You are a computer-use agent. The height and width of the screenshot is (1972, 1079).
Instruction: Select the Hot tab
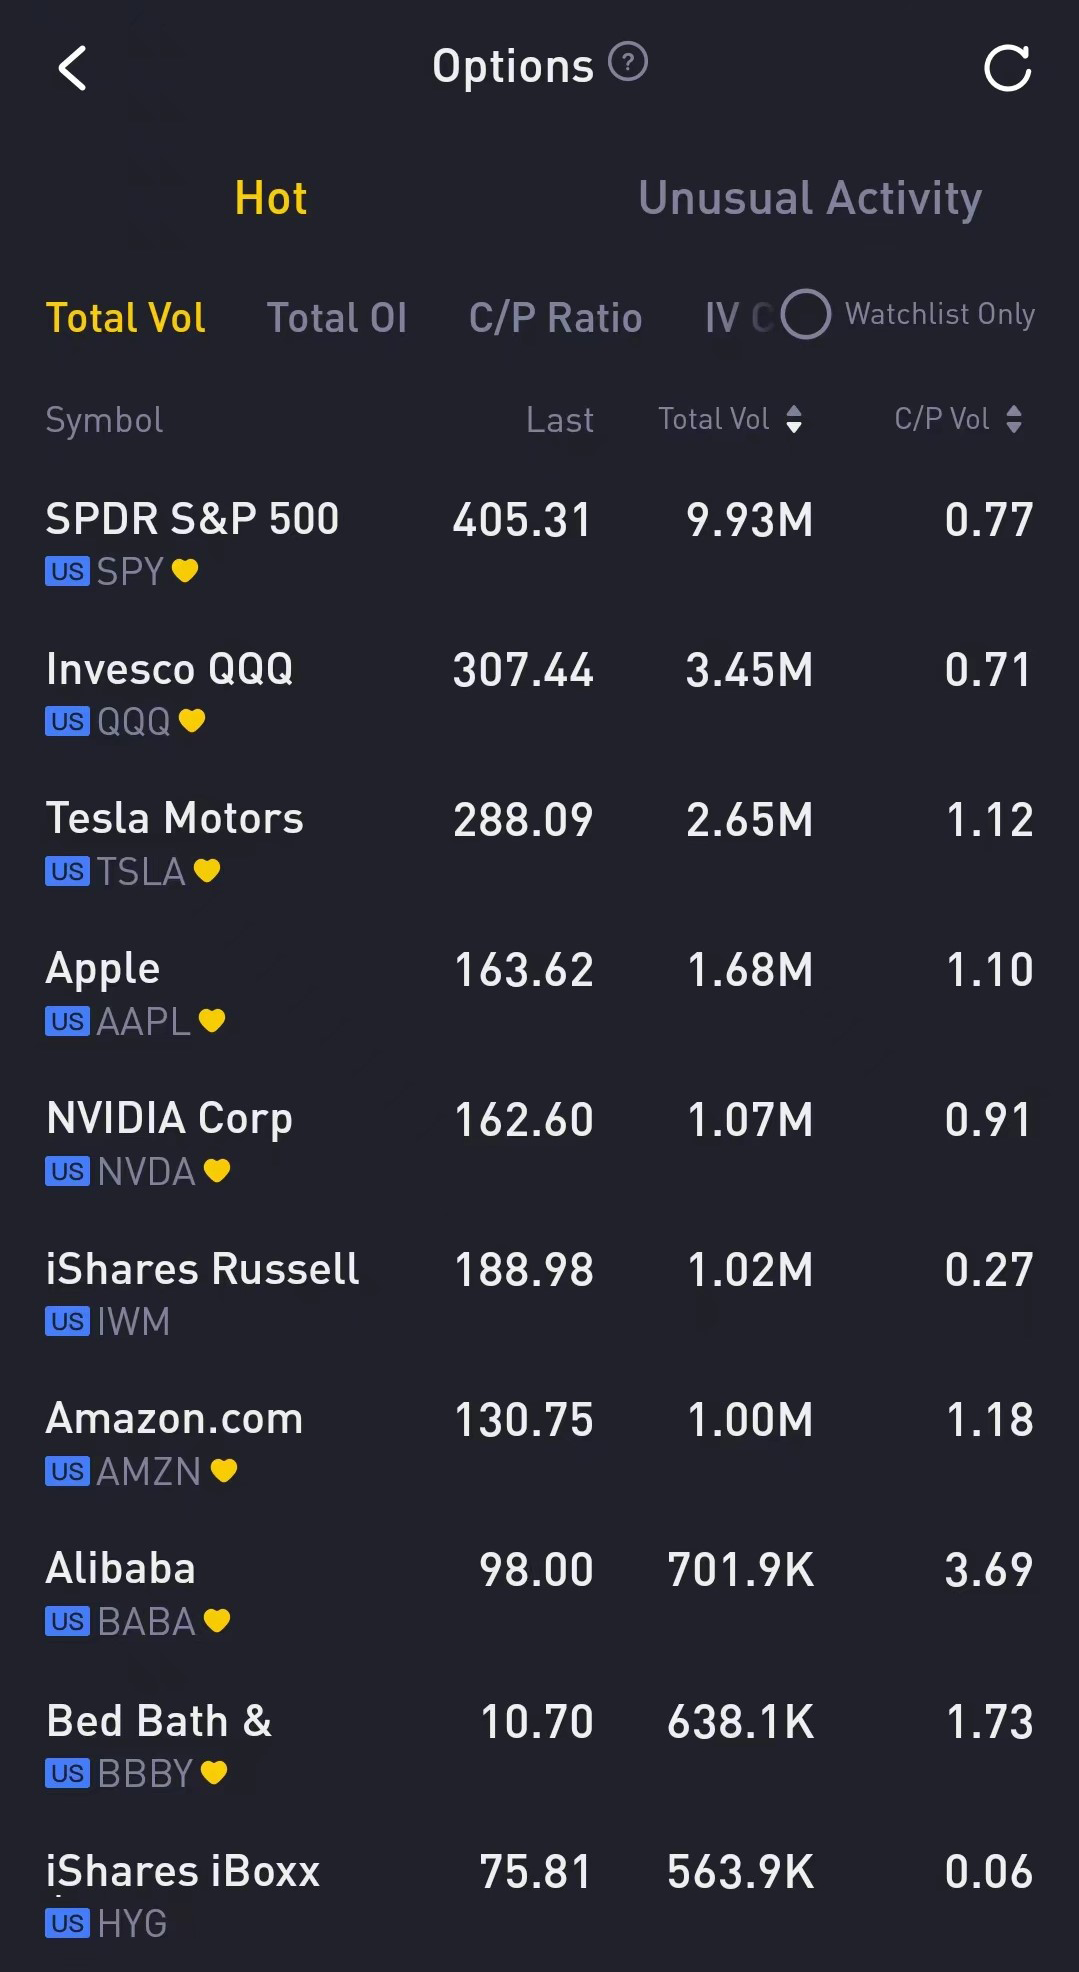(271, 198)
